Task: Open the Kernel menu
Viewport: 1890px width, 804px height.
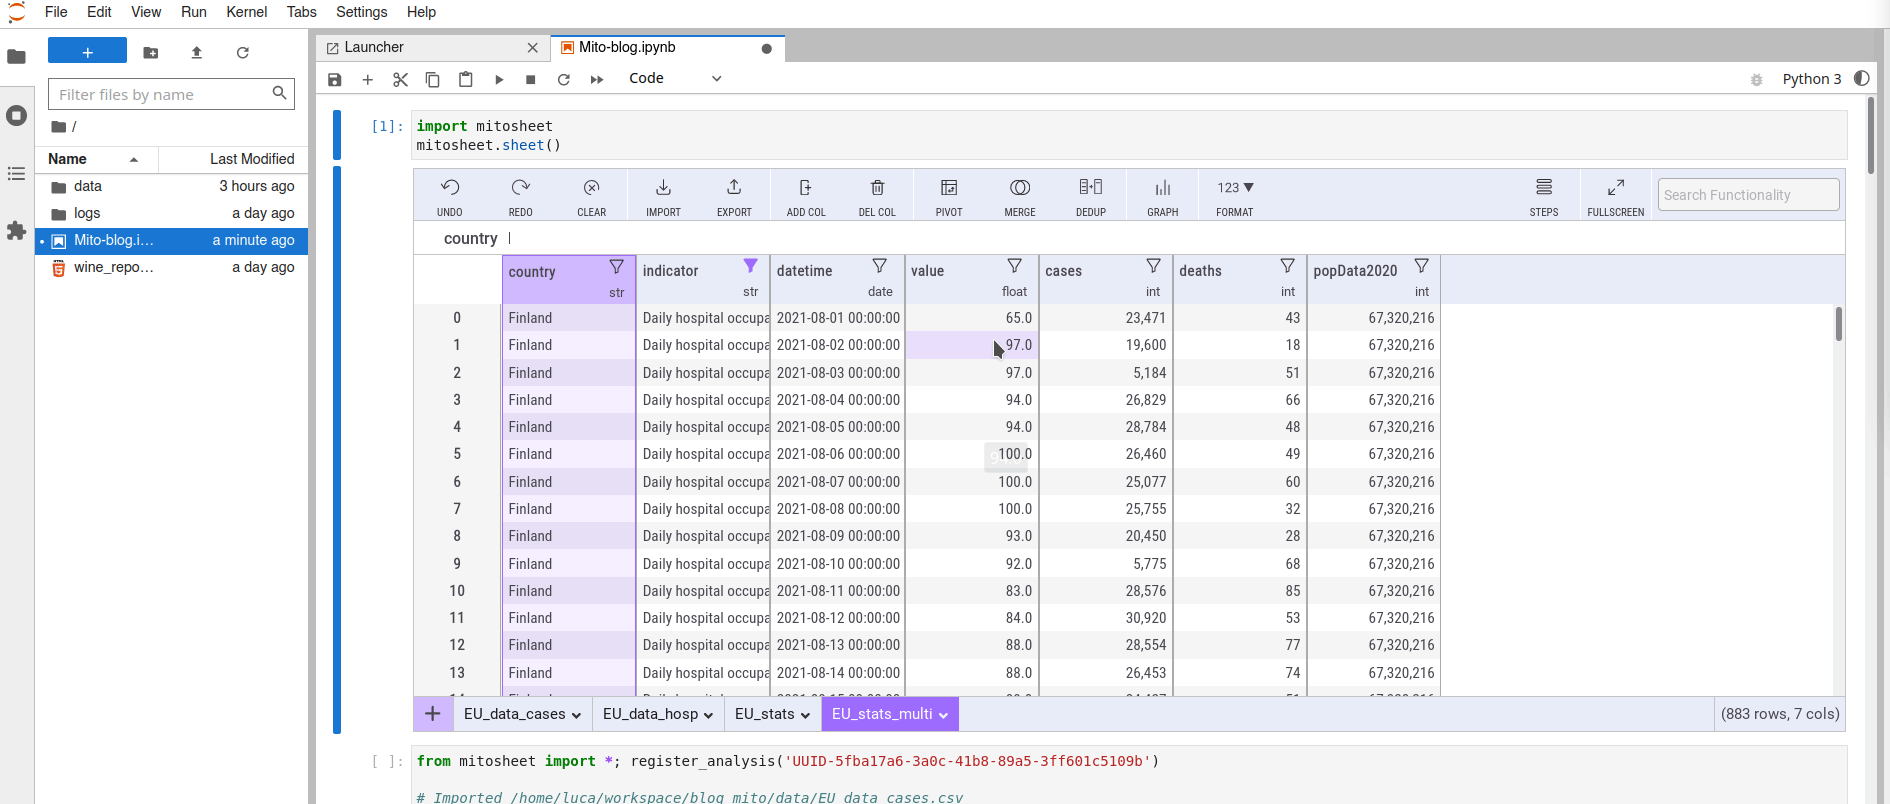Action: pyautogui.click(x=246, y=12)
